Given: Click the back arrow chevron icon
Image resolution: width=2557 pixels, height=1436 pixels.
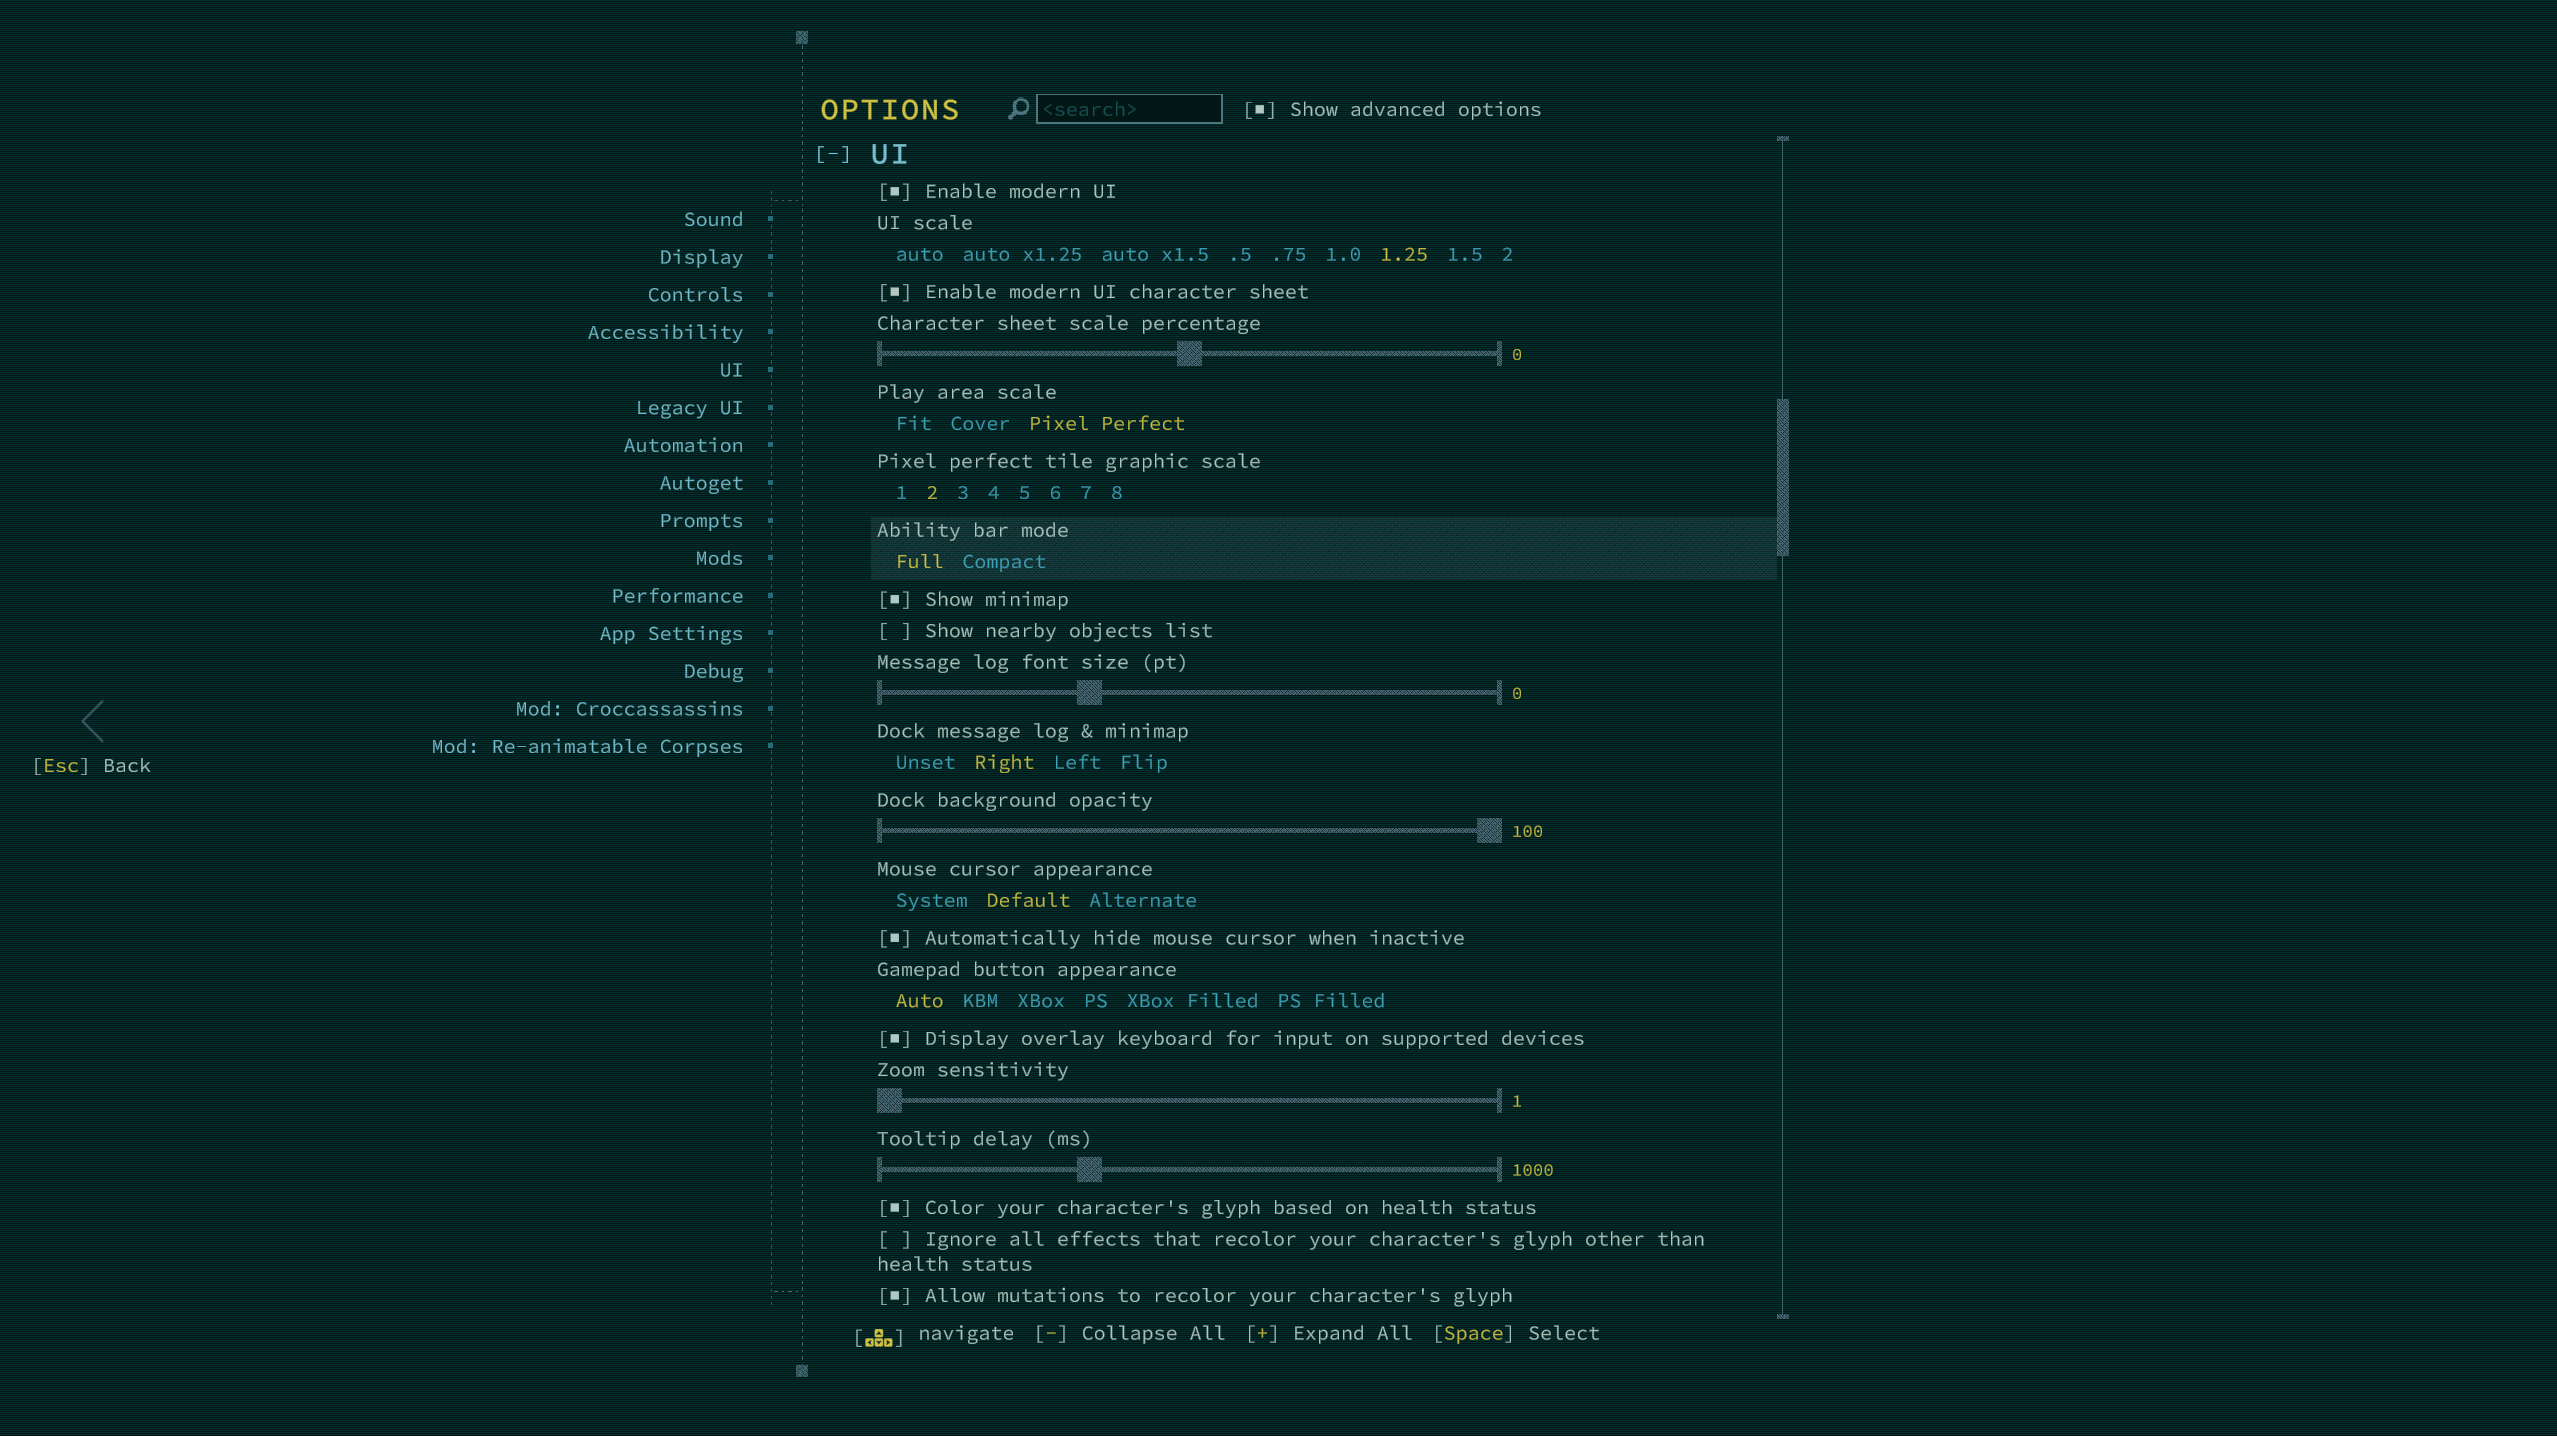Looking at the screenshot, I should pyautogui.click(x=94, y=720).
